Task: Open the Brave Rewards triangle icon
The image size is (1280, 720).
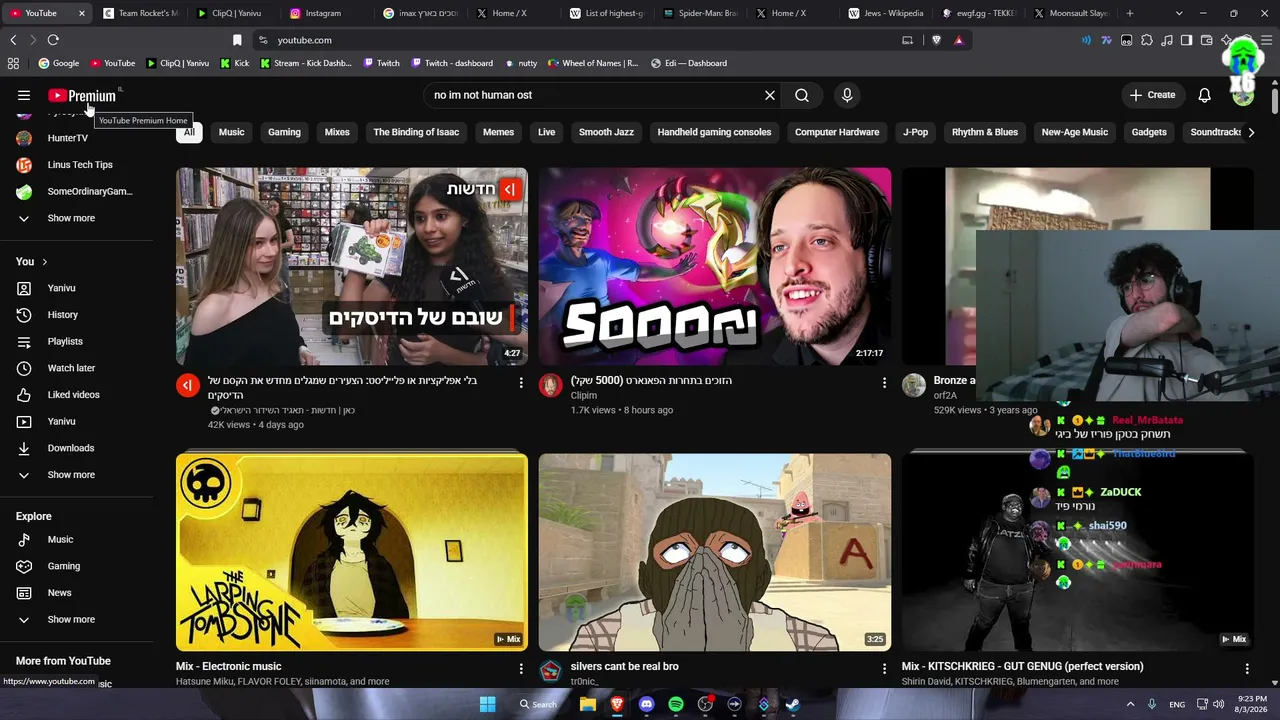Action: coord(959,40)
